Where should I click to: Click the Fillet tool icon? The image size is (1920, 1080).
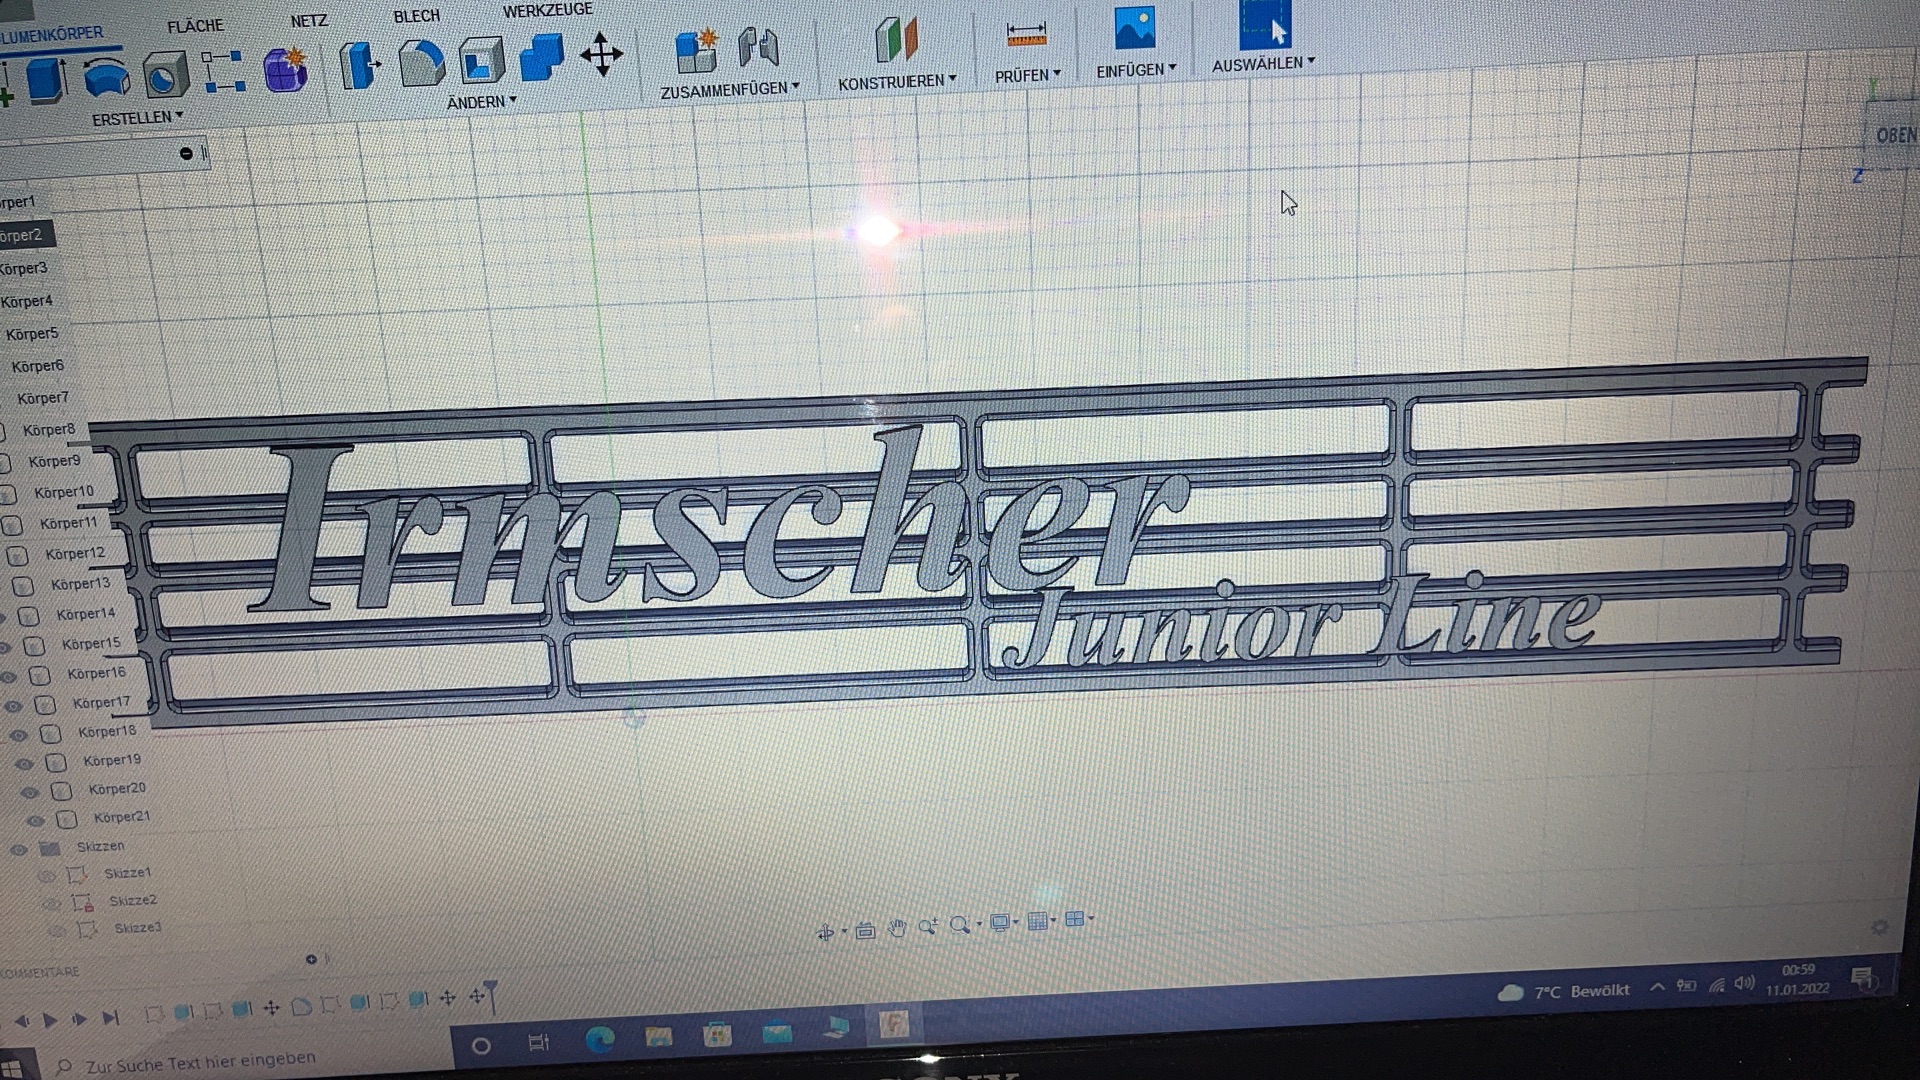point(421,63)
